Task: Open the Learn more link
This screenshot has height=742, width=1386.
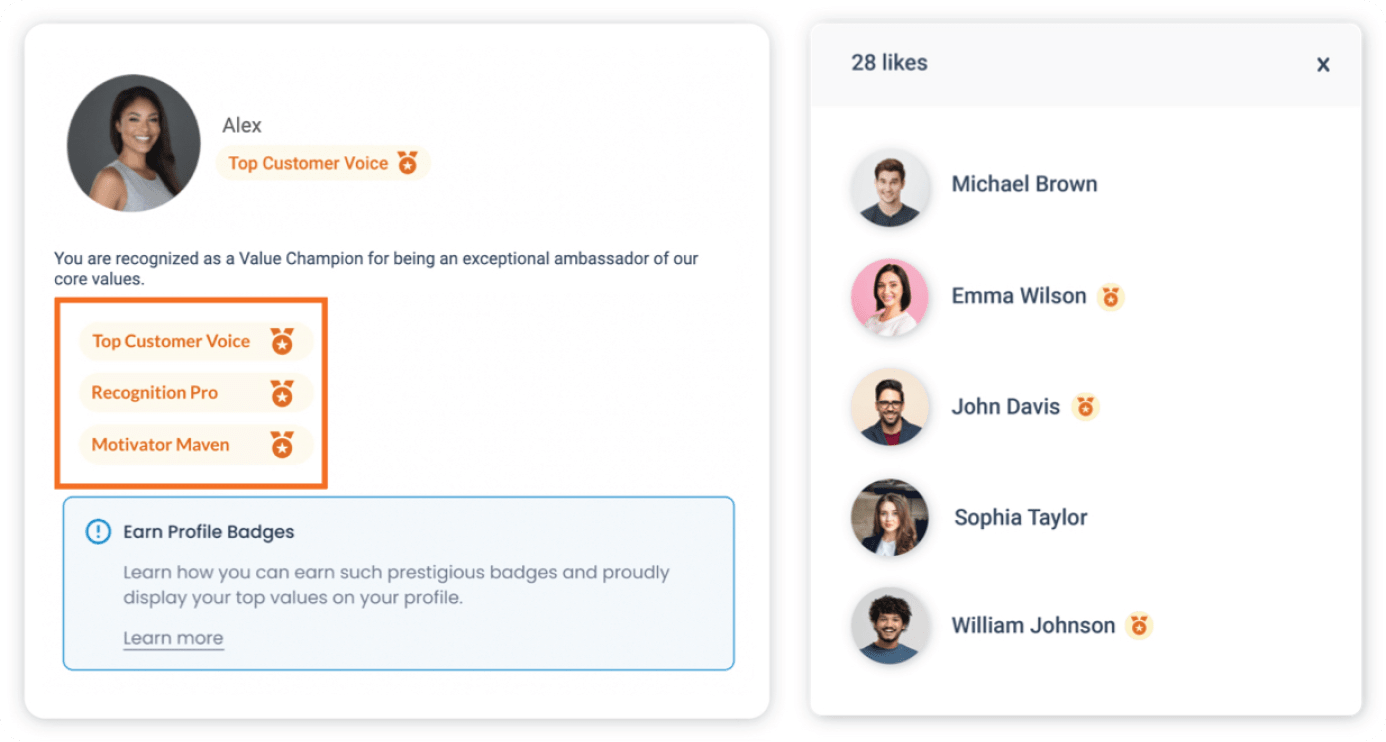Action: coord(173,638)
